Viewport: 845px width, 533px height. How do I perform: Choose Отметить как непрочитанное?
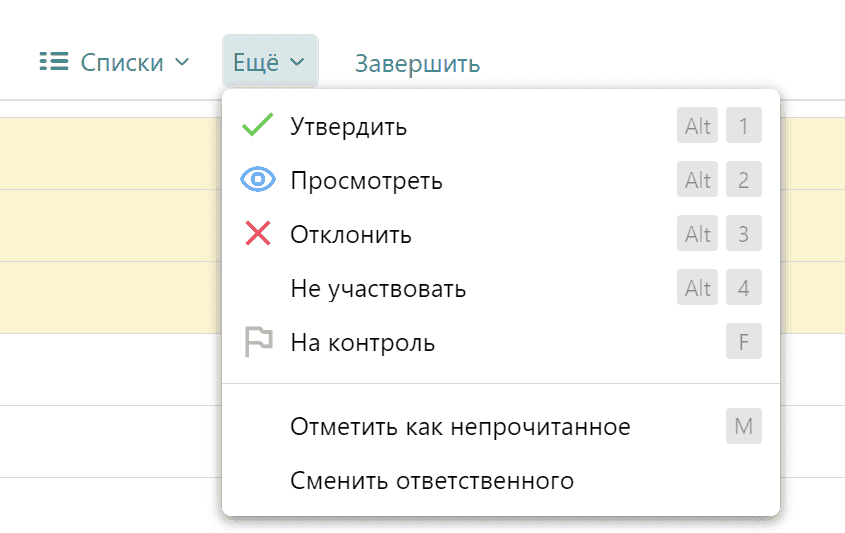460,427
